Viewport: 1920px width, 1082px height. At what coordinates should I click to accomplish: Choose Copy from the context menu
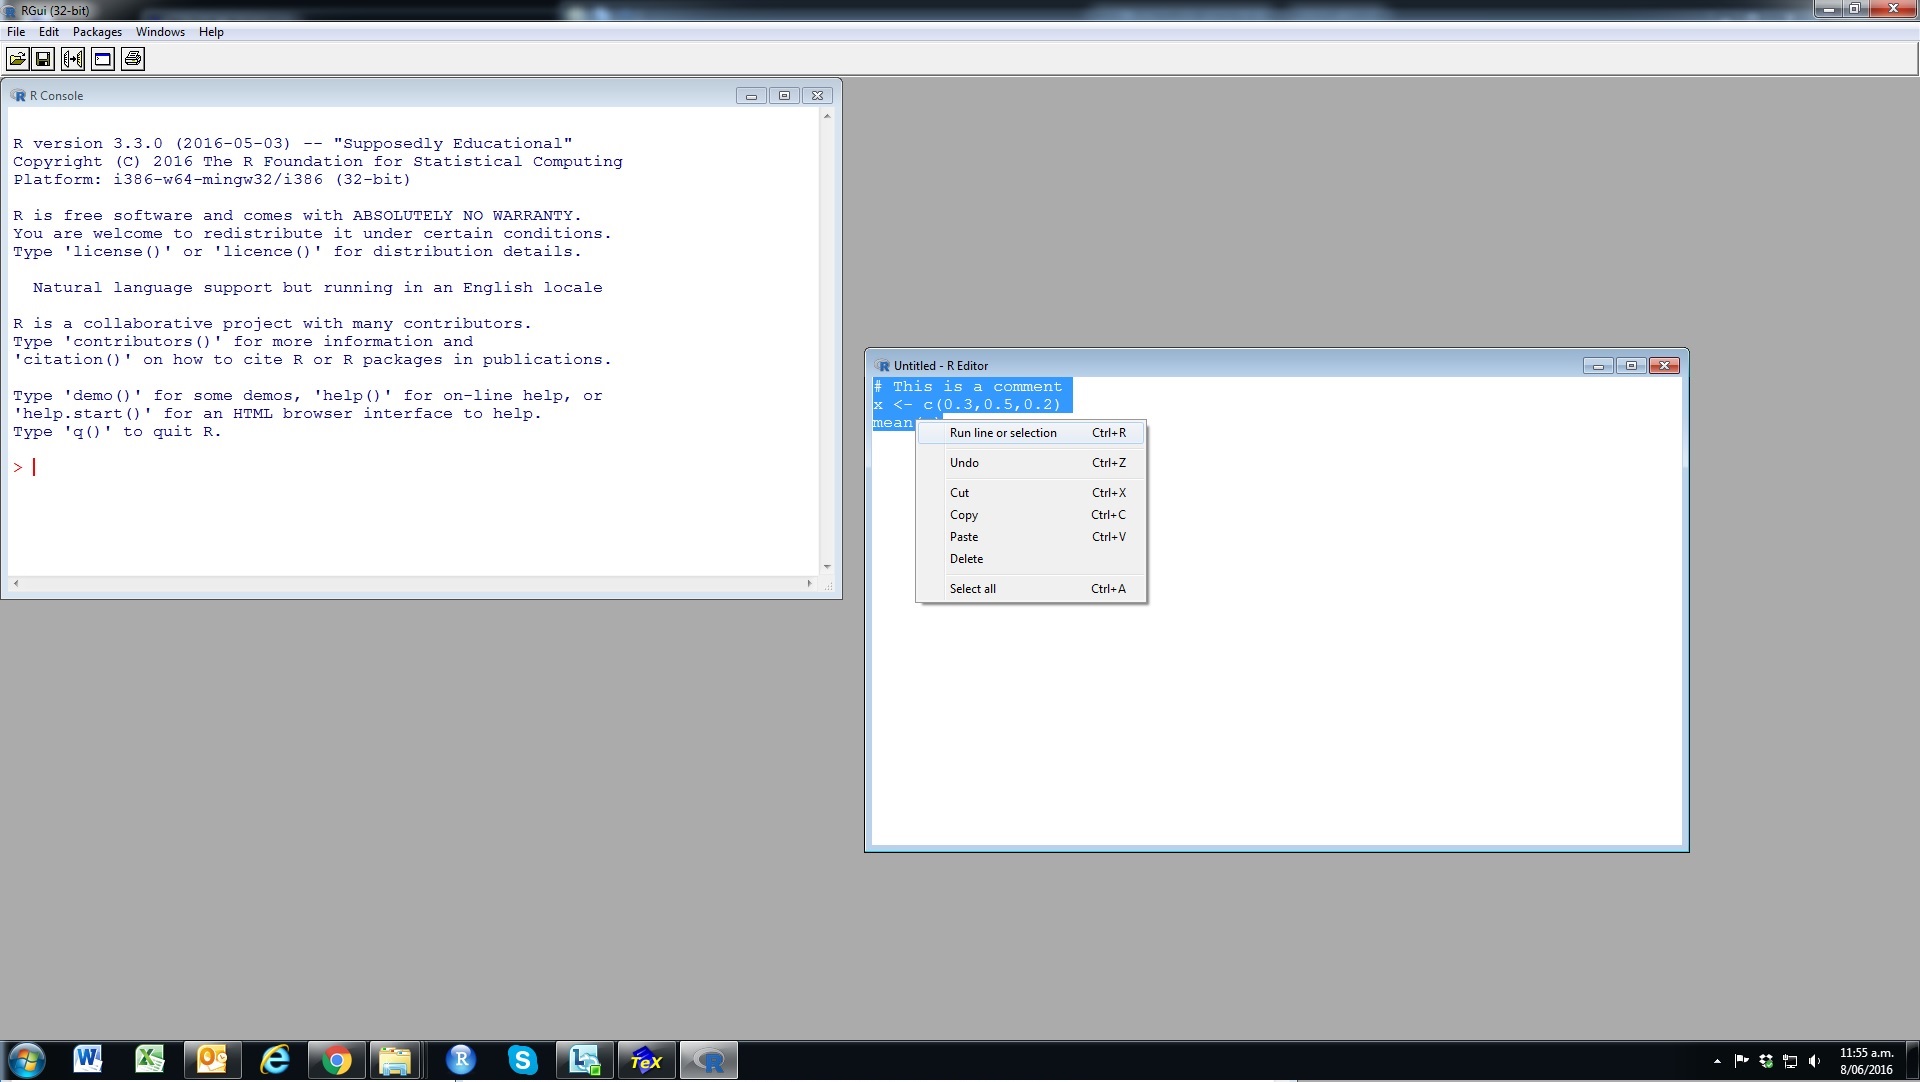click(x=1031, y=515)
